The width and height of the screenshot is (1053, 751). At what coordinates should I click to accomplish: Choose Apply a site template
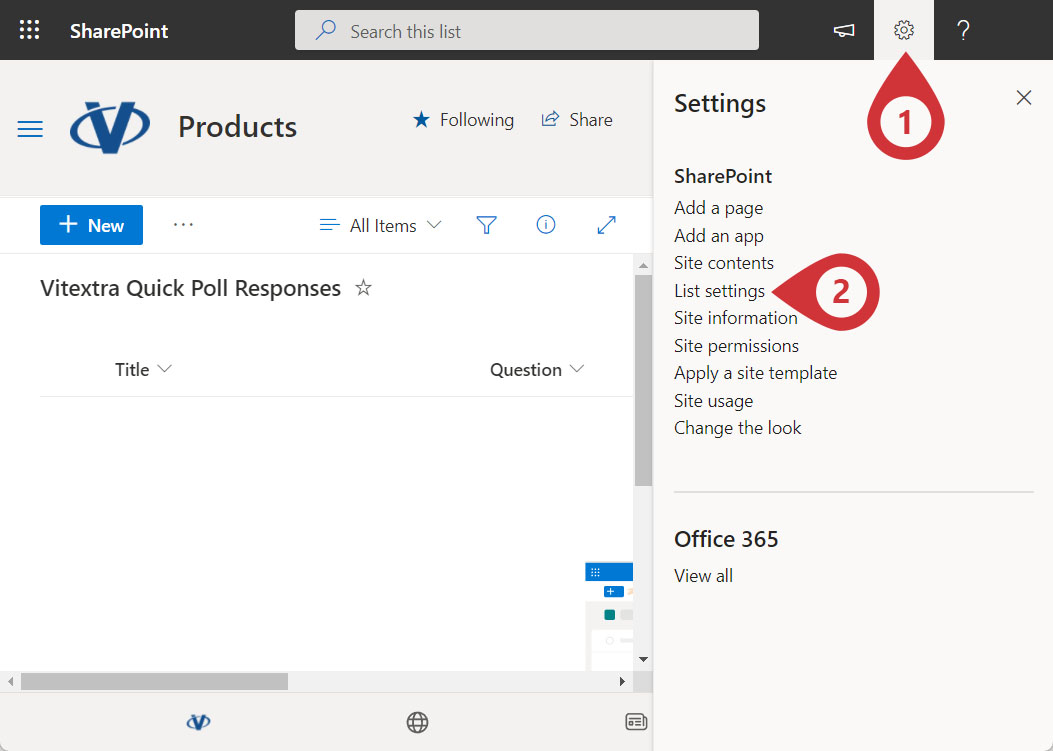(x=756, y=373)
